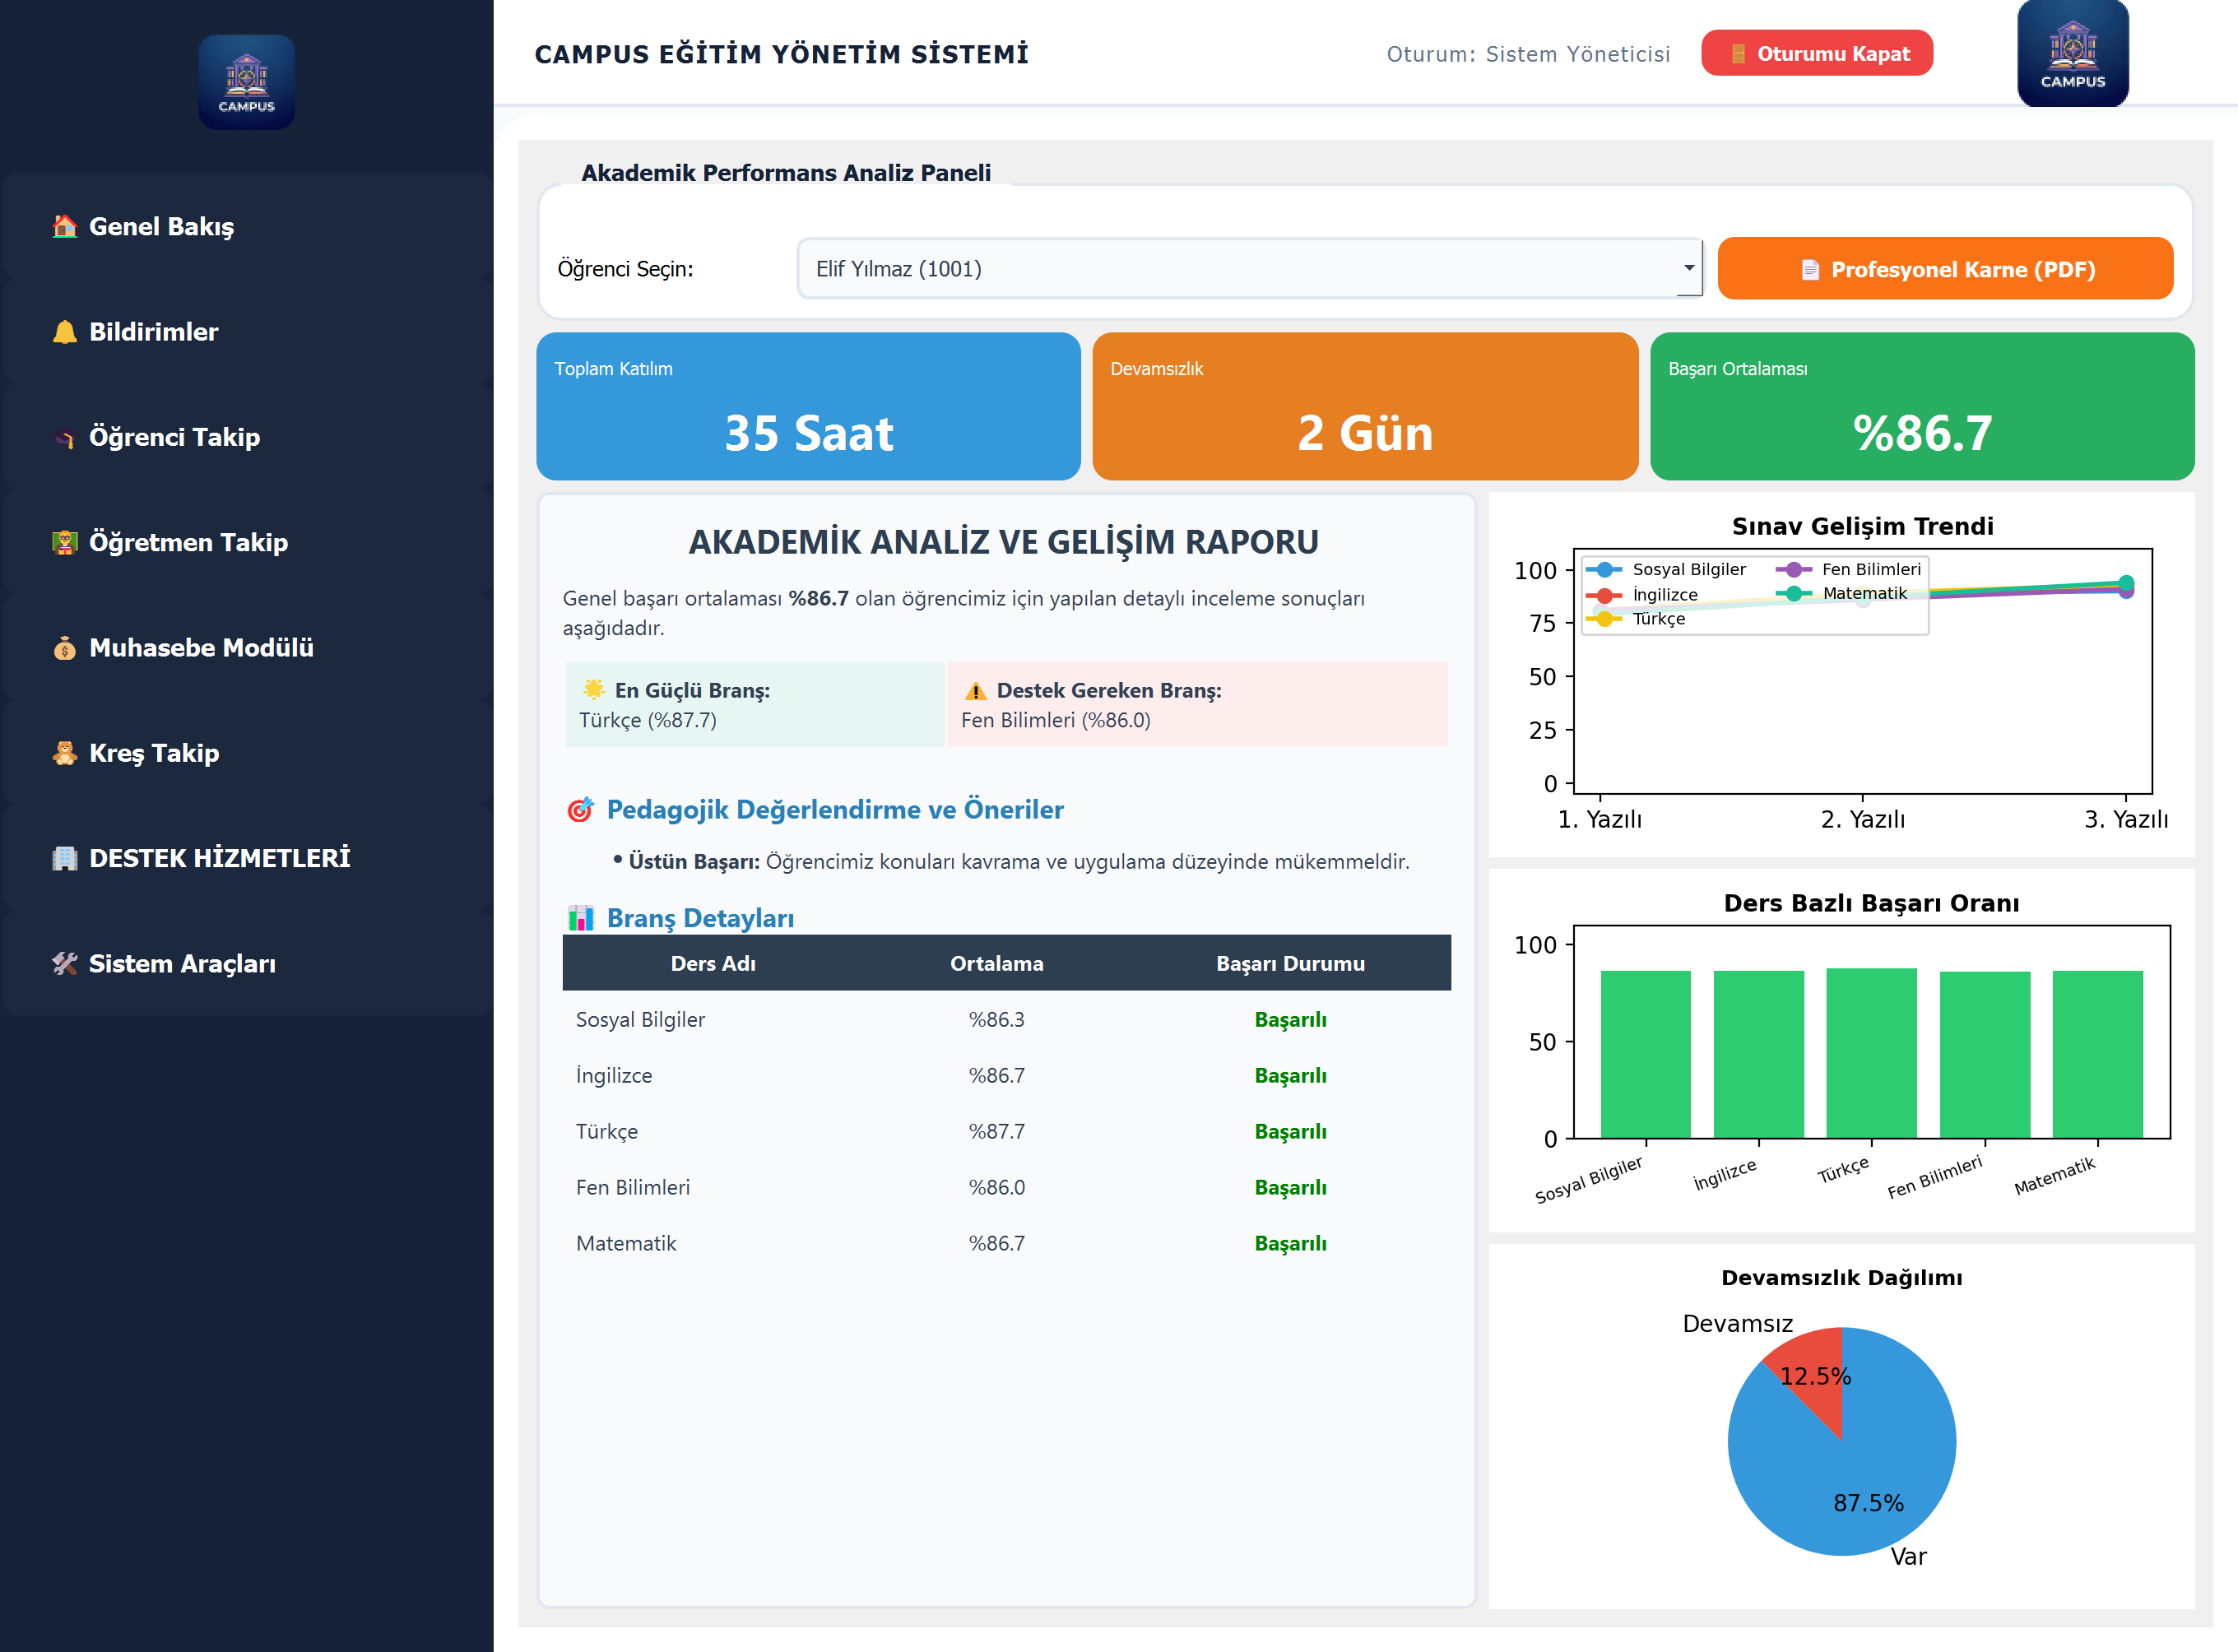Image resolution: width=2238 pixels, height=1652 pixels.
Task: Select the Elif Yılmaz (1001) combo box
Action: pyautogui.click(x=1249, y=268)
